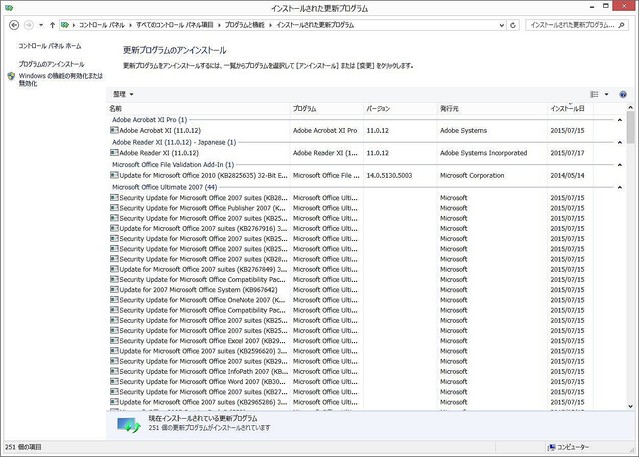Image resolution: width=639 pixels, height=457 pixels.
Task: Click icon of the Office Word 2007 update row
Action: point(114,381)
